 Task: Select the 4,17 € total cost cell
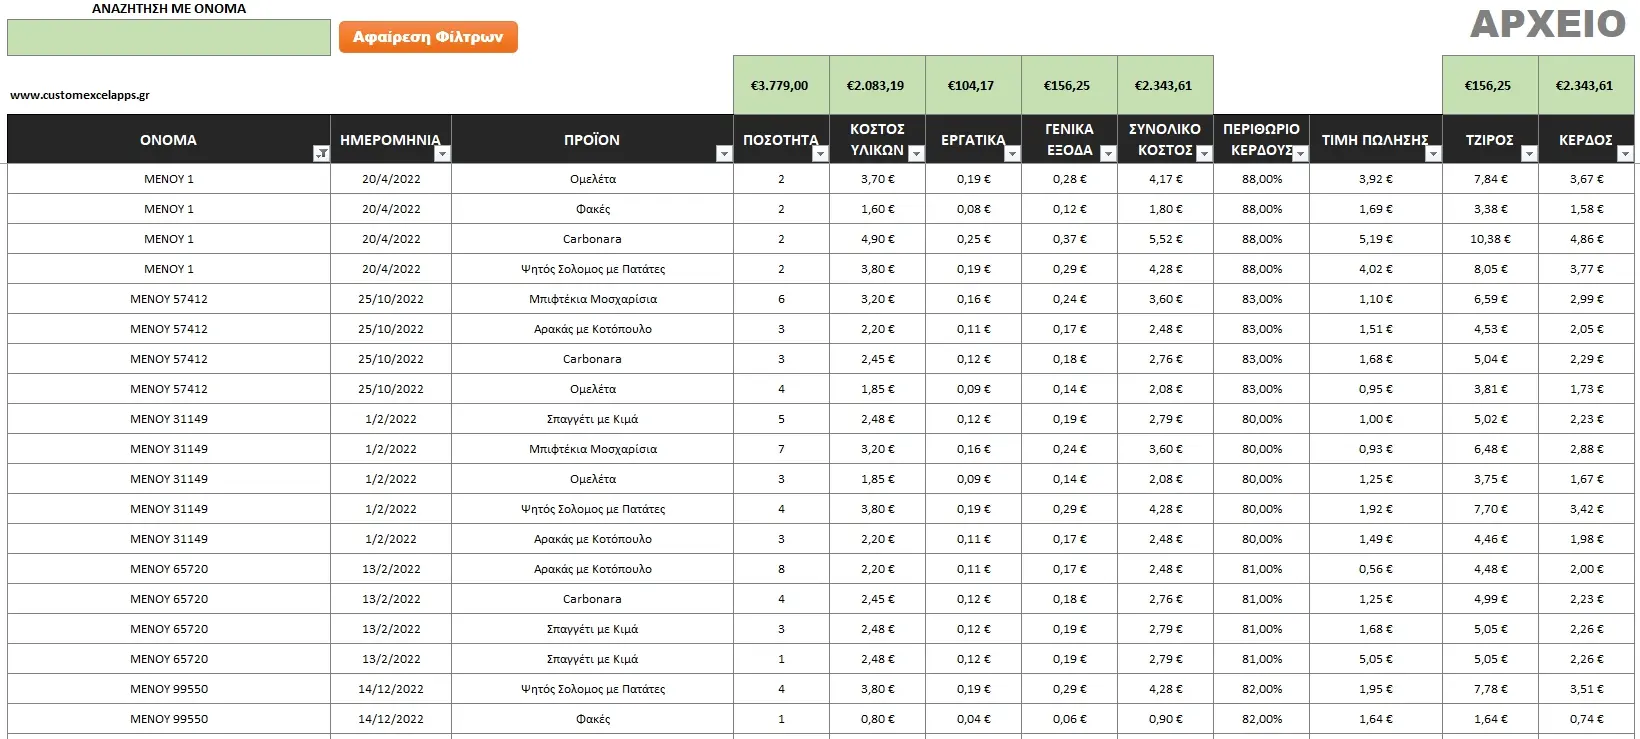1165,179
